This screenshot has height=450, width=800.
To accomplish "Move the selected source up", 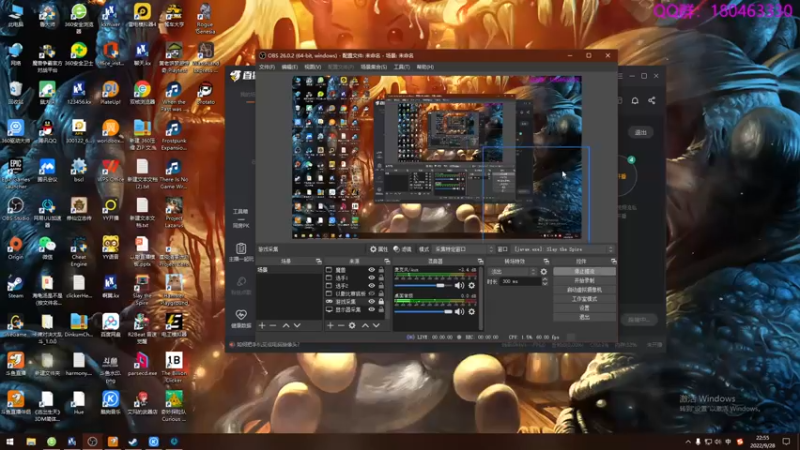I will (365, 326).
